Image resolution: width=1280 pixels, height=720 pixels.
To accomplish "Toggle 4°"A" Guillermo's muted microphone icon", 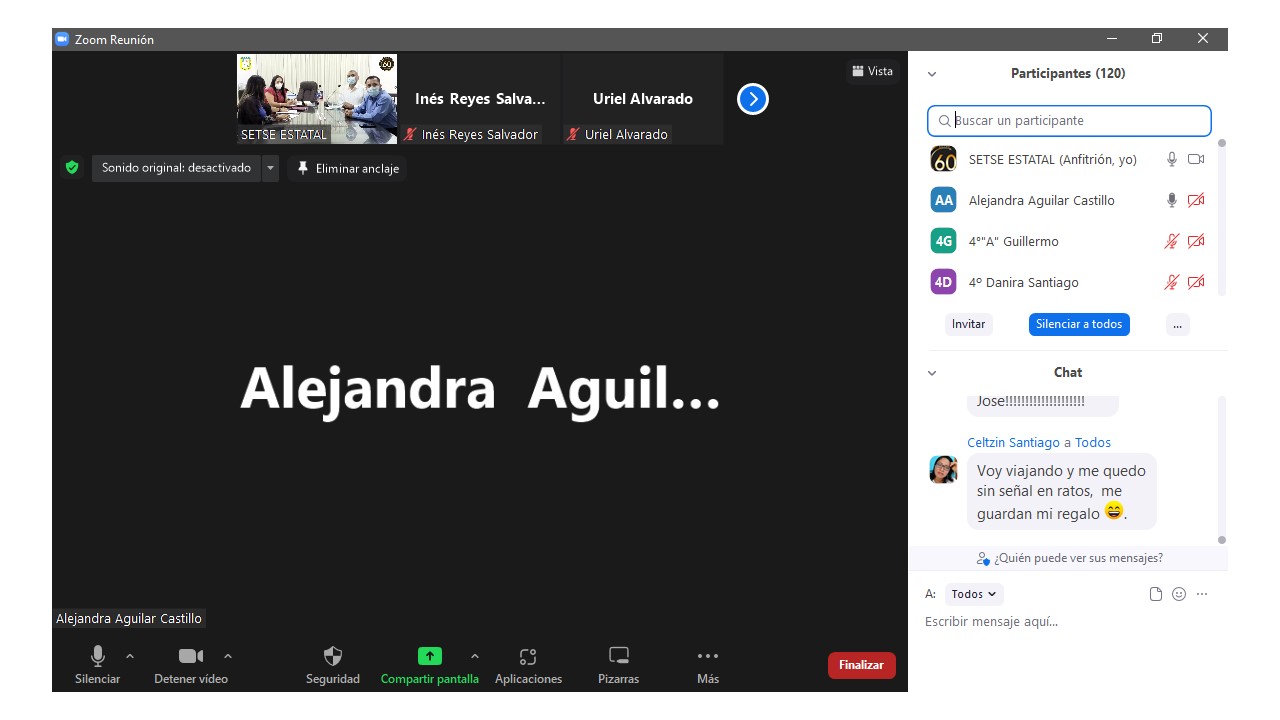I will tap(1172, 241).
